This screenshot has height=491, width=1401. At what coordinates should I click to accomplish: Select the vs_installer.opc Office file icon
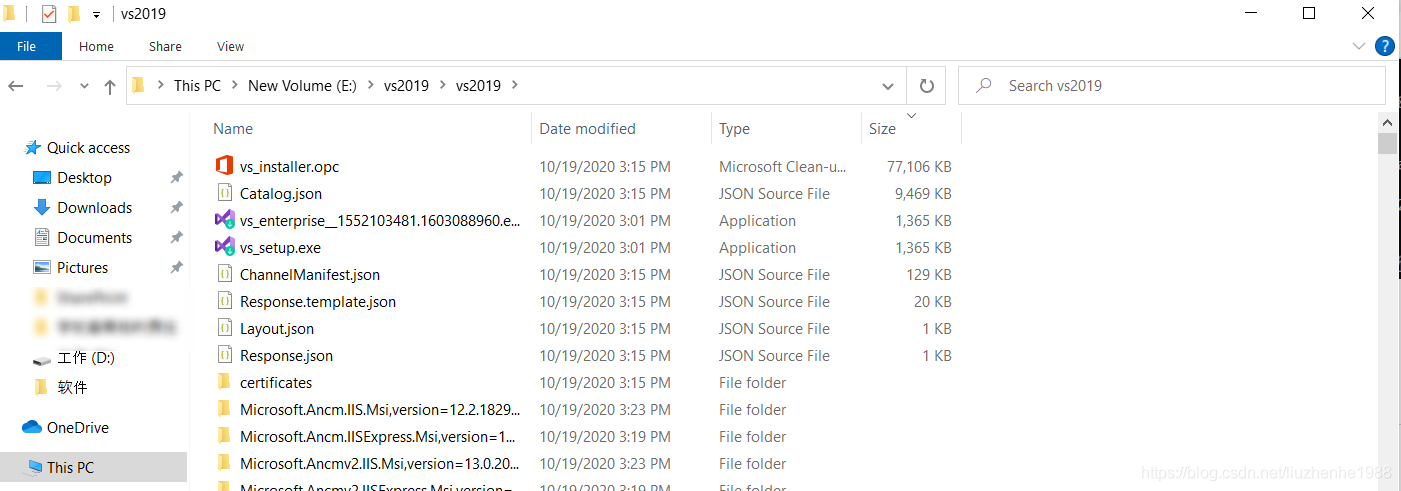tap(224, 166)
